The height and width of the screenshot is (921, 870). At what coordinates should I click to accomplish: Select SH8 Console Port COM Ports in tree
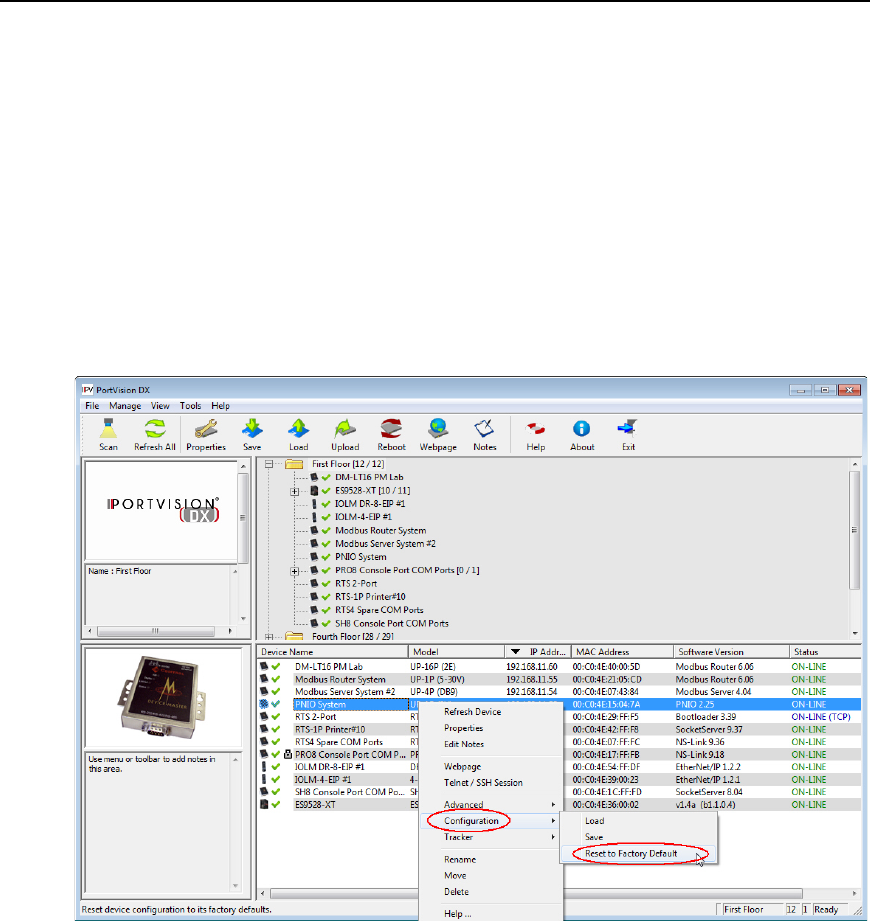(x=392, y=623)
